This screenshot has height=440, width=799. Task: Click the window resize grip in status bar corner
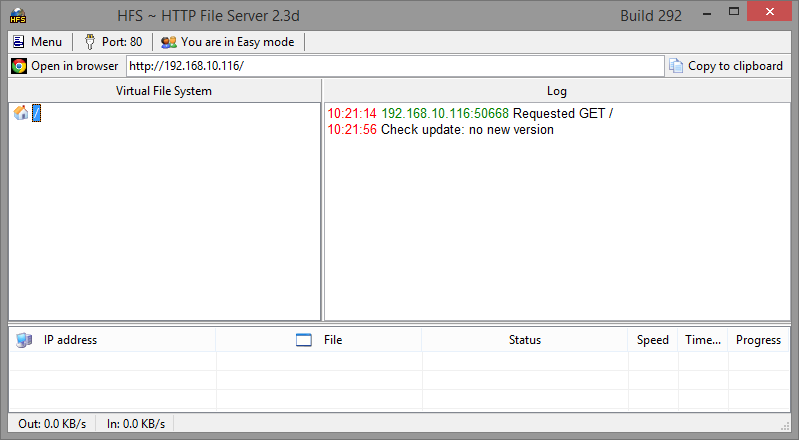click(785, 426)
